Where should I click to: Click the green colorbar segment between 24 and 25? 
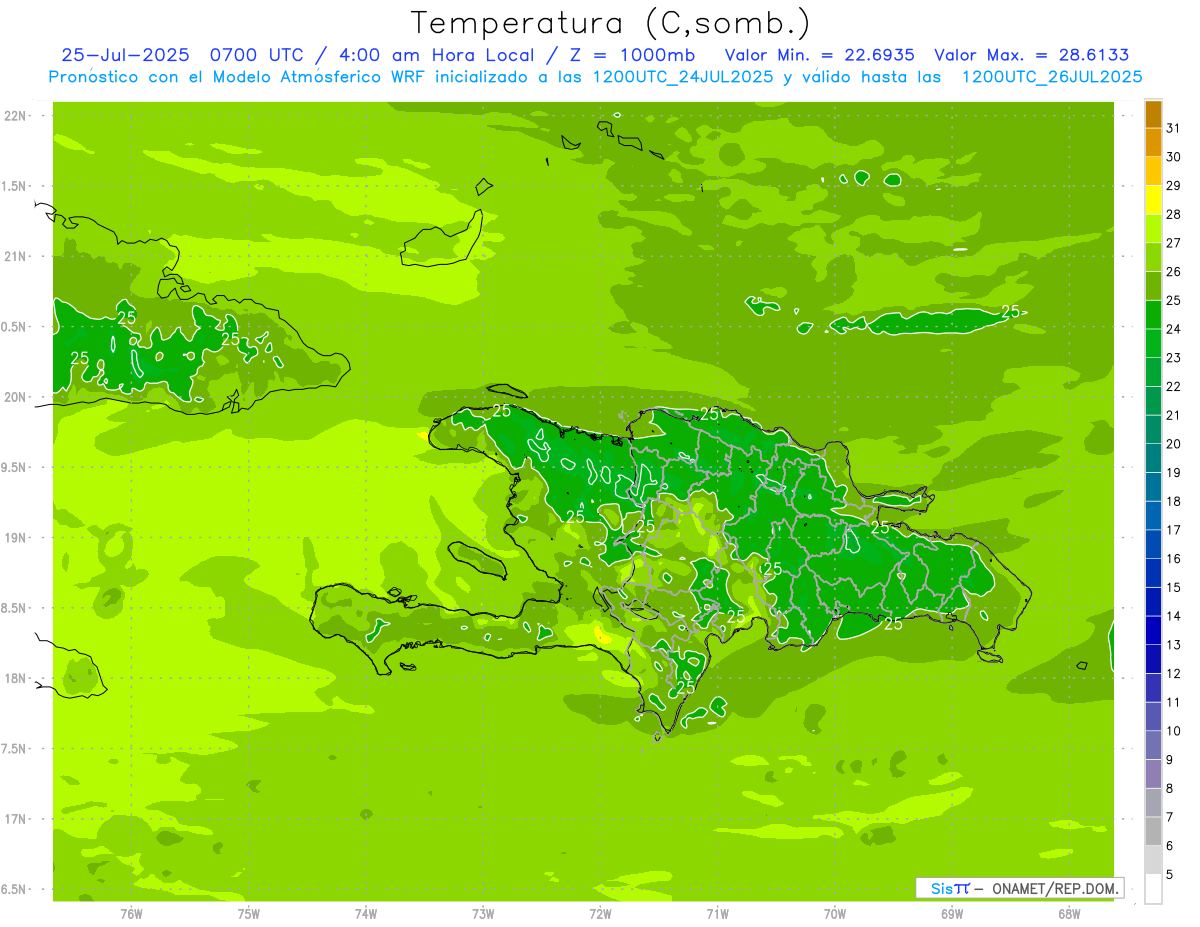coord(1153,315)
